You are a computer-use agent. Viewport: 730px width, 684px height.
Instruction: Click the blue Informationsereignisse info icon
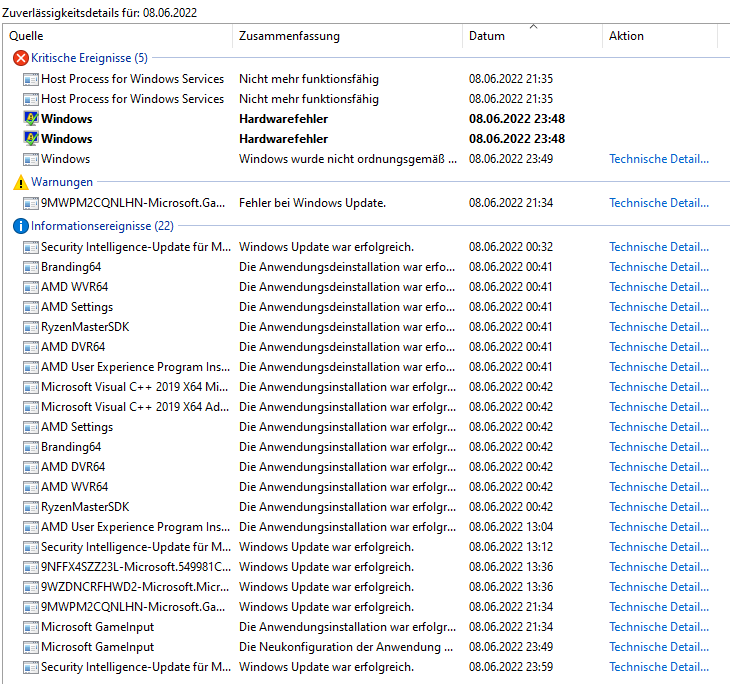pos(20,226)
